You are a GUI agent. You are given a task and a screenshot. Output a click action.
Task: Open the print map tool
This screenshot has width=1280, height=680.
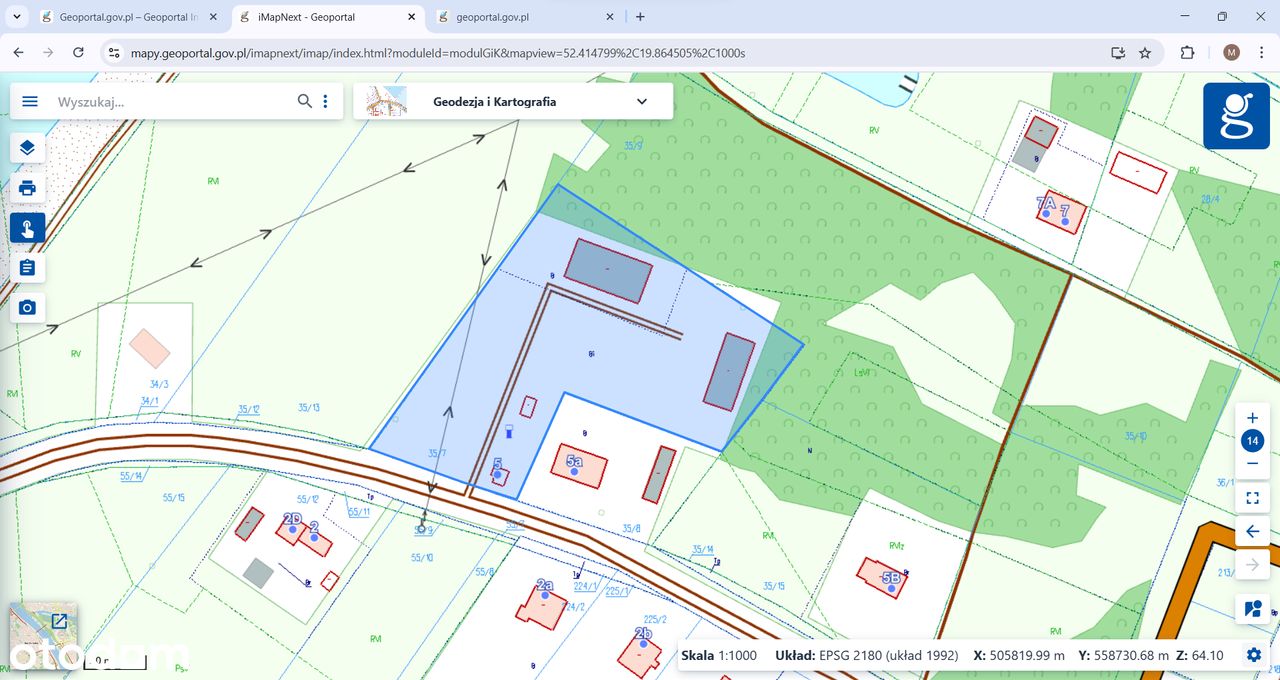[27, 188]
